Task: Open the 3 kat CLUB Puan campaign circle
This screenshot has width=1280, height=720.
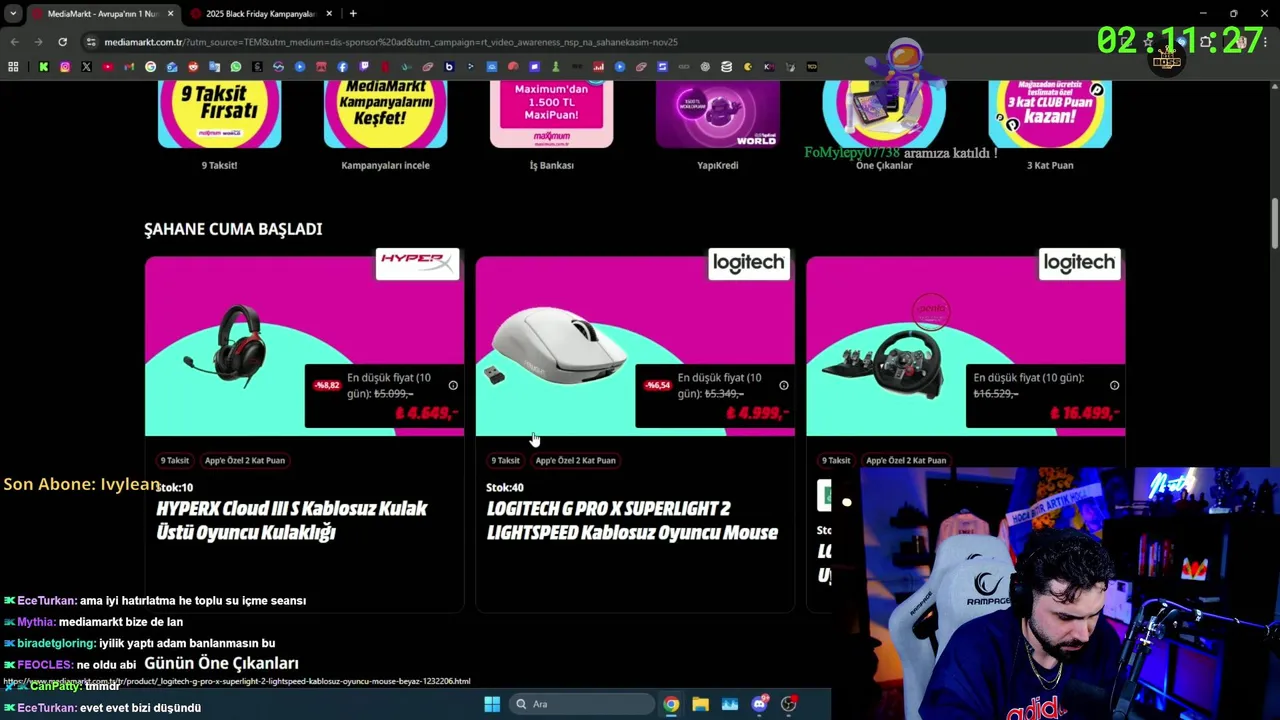Action: point(1050,114)
